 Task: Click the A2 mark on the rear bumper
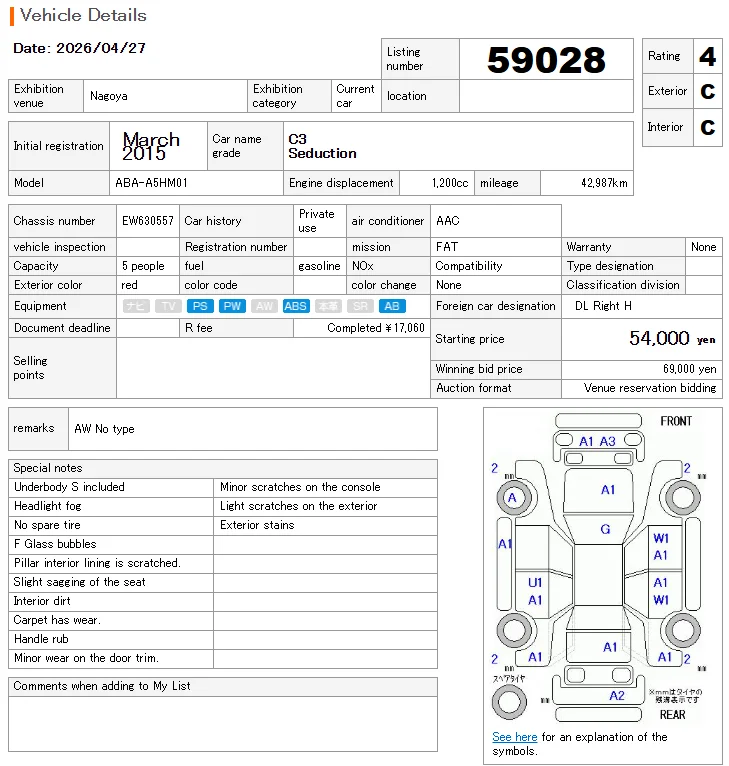click(x=617, y=696)
